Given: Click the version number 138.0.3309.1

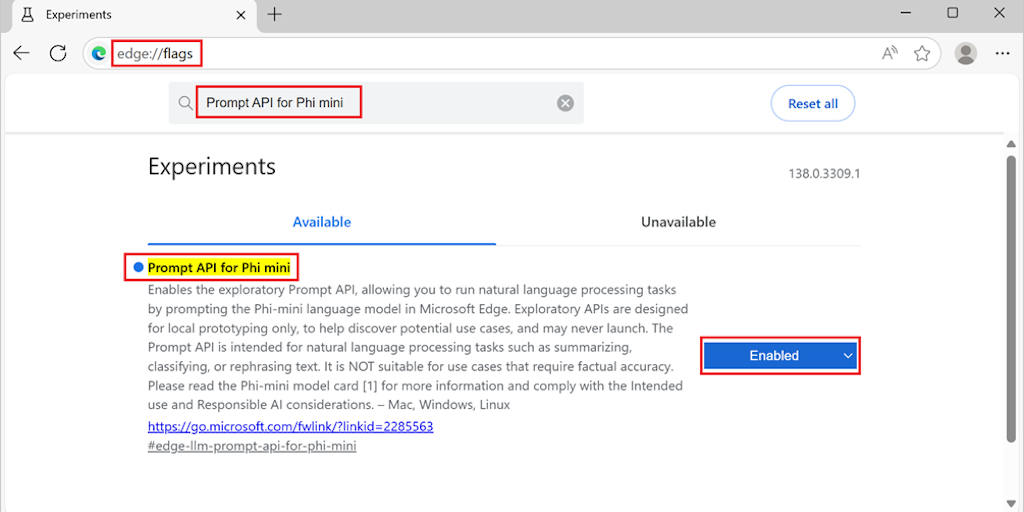Looking at the screenshot, I should pyautogui.click(x=824, y=174).
